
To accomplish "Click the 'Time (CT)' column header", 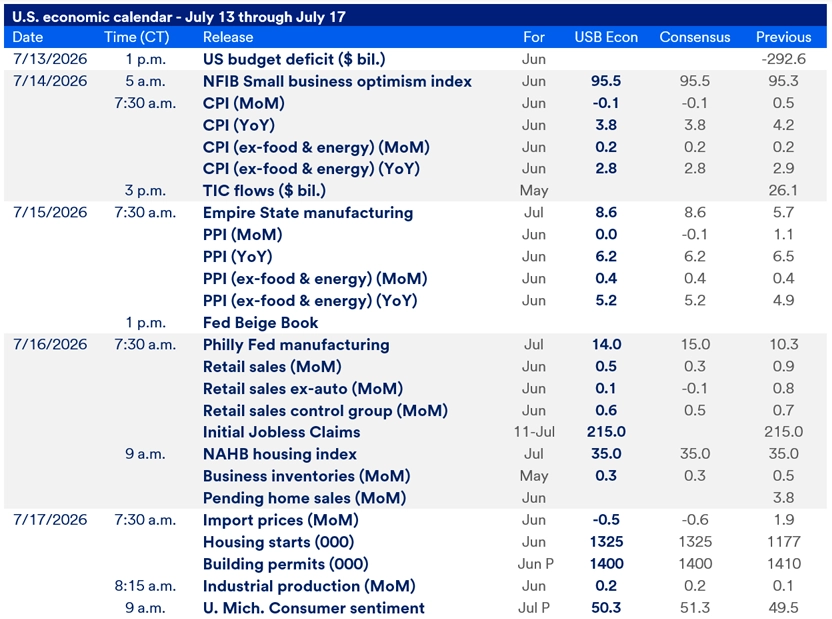I will pyautogui.click(x=136, y=37).
